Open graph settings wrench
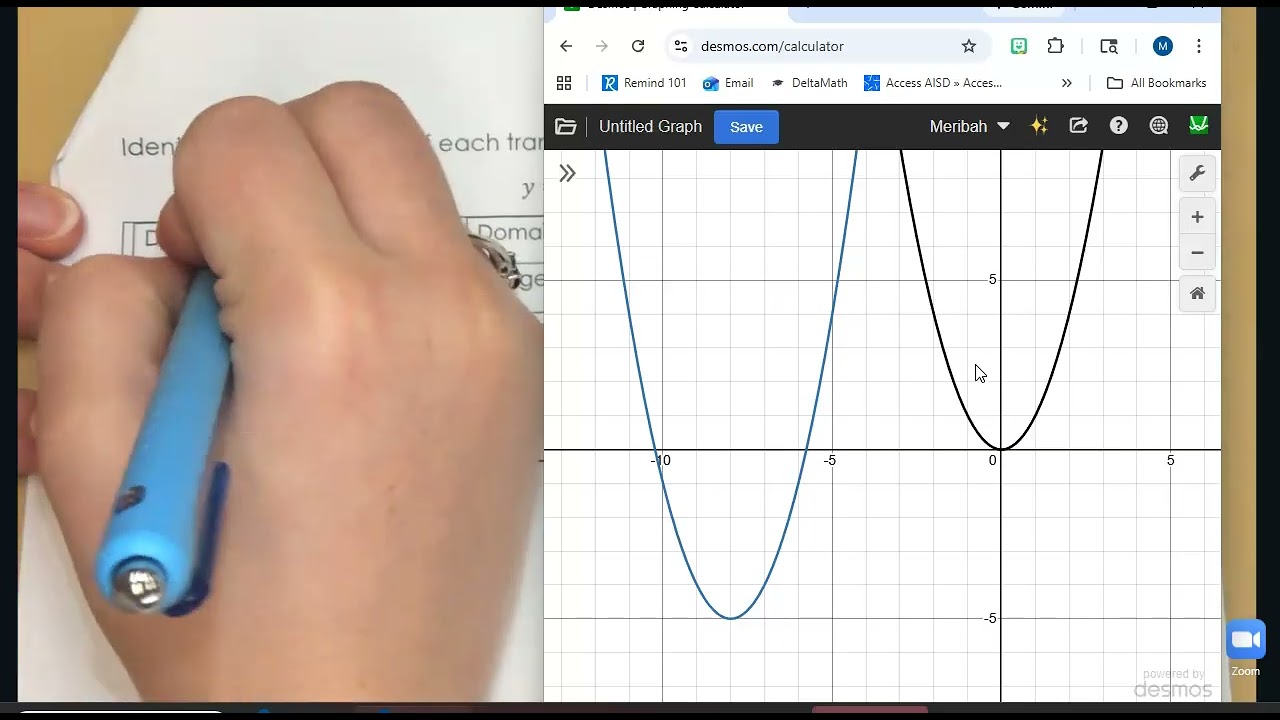 [x=1197, y=174]
